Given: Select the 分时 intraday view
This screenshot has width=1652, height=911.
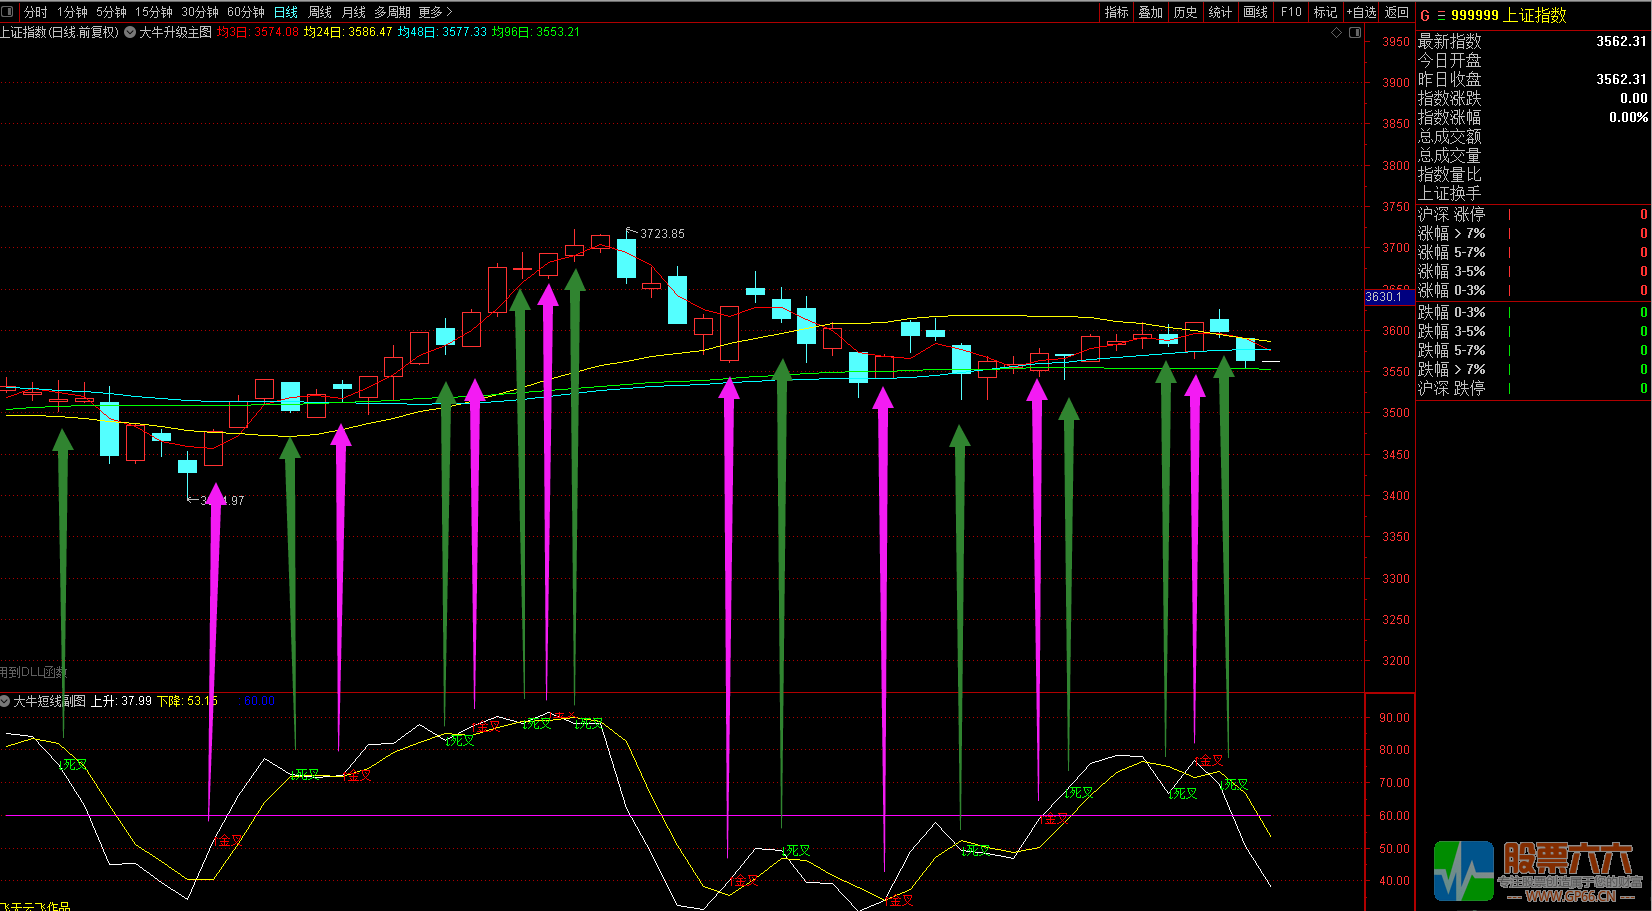Looking at the screenshot, I should point(36,12).
